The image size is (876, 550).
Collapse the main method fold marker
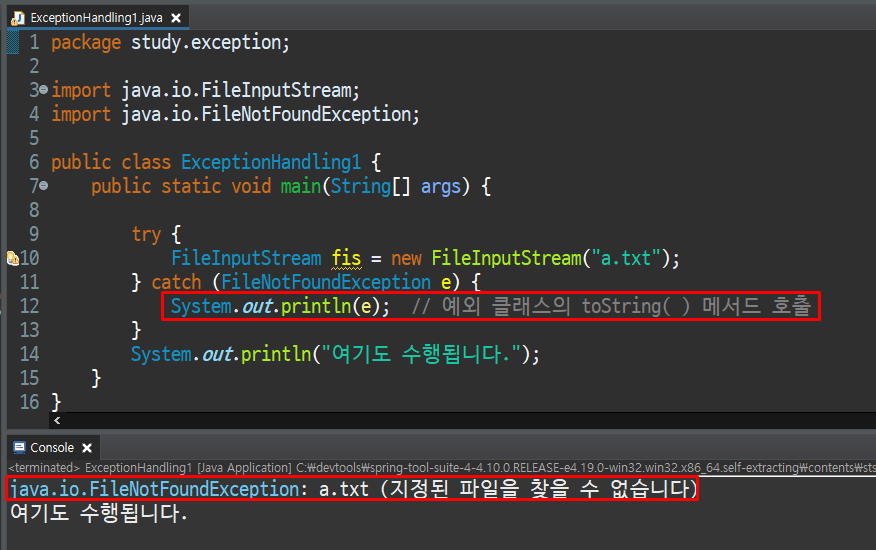click(44, 186)
